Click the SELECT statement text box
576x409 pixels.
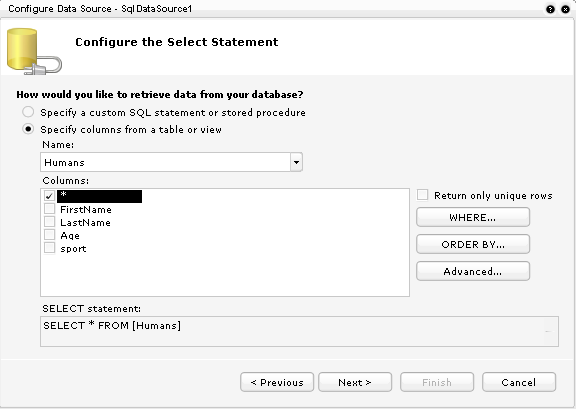point(299,331)
